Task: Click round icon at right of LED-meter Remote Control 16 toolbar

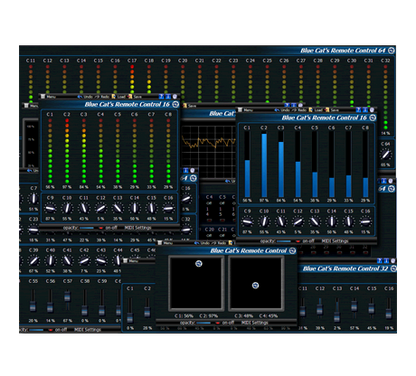Action: click(175, 97)
